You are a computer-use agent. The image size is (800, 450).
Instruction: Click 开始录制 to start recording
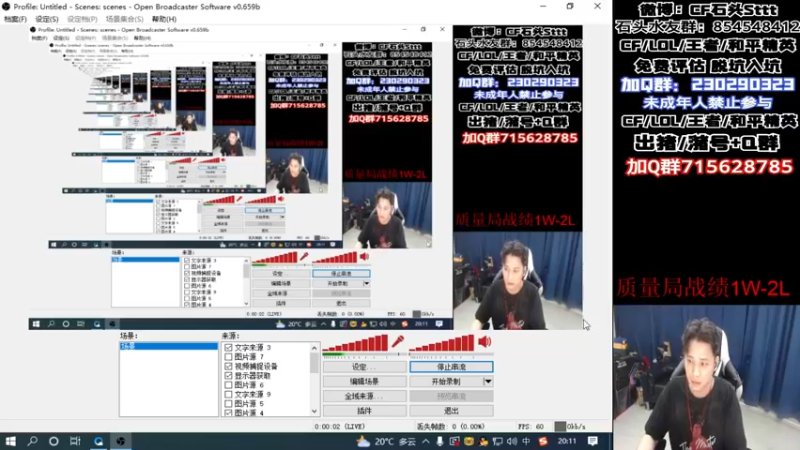point(446,382)
